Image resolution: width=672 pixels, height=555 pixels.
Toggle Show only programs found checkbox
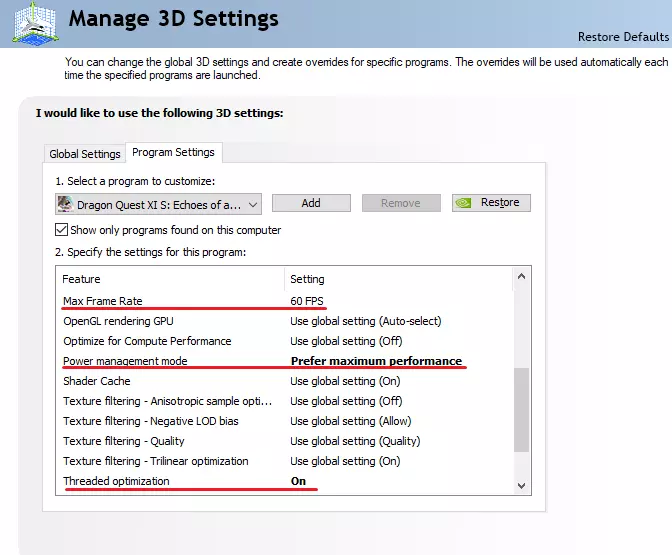click(x=62, y=230)
